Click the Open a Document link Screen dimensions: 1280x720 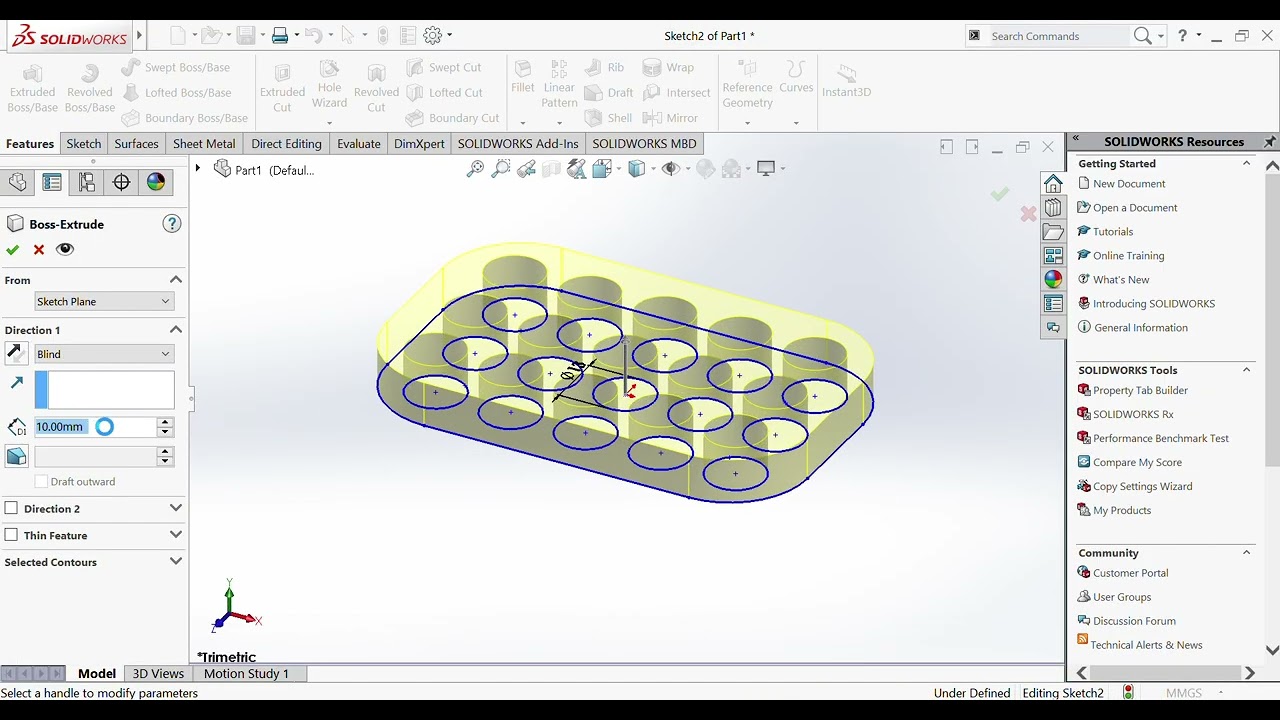click(1135, 208)
